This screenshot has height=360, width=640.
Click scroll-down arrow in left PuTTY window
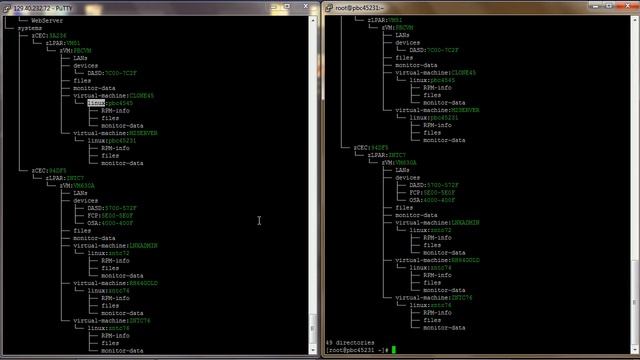tap(313, 350)
